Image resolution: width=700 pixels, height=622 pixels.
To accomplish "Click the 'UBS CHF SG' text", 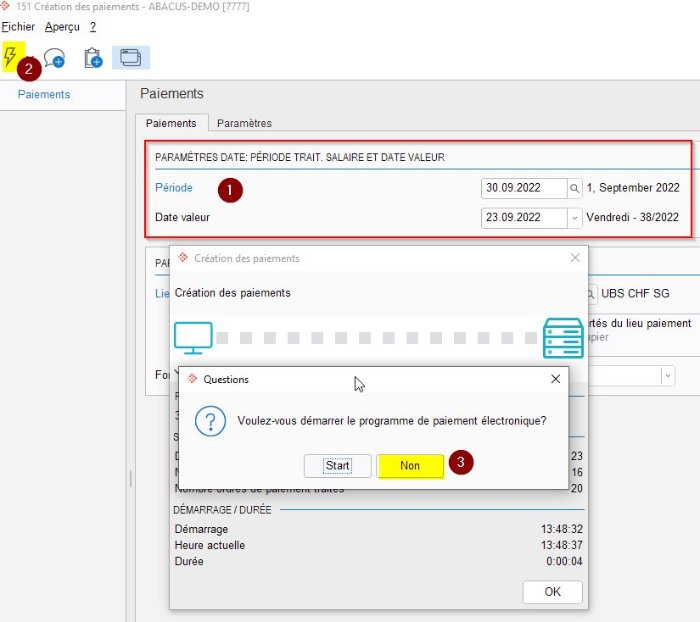I will click(x=635, y=293).
